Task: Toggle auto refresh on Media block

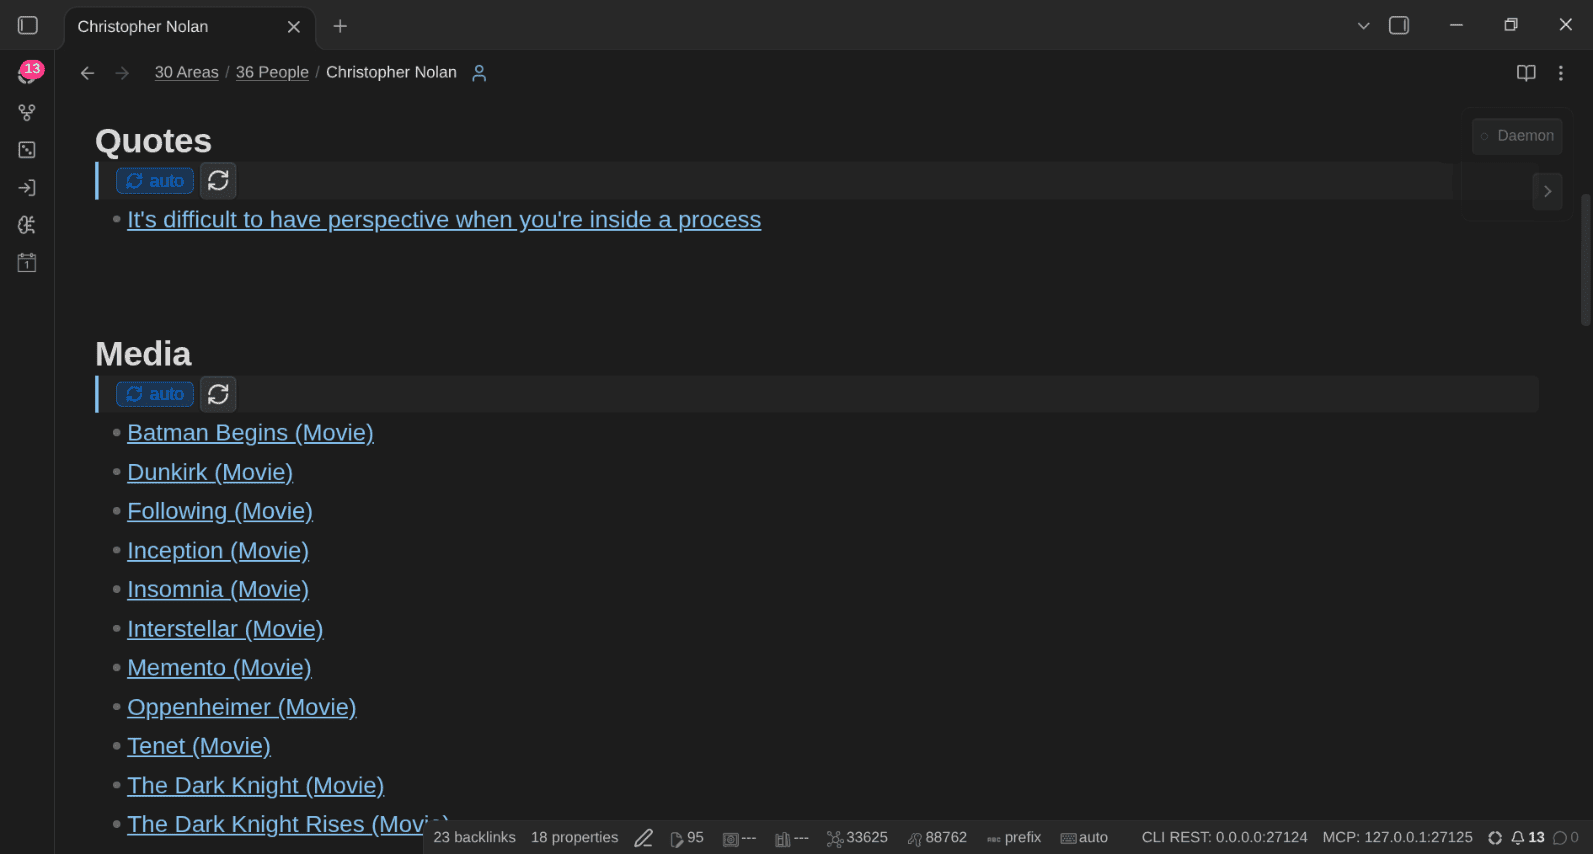Action: tap(155, 394)
